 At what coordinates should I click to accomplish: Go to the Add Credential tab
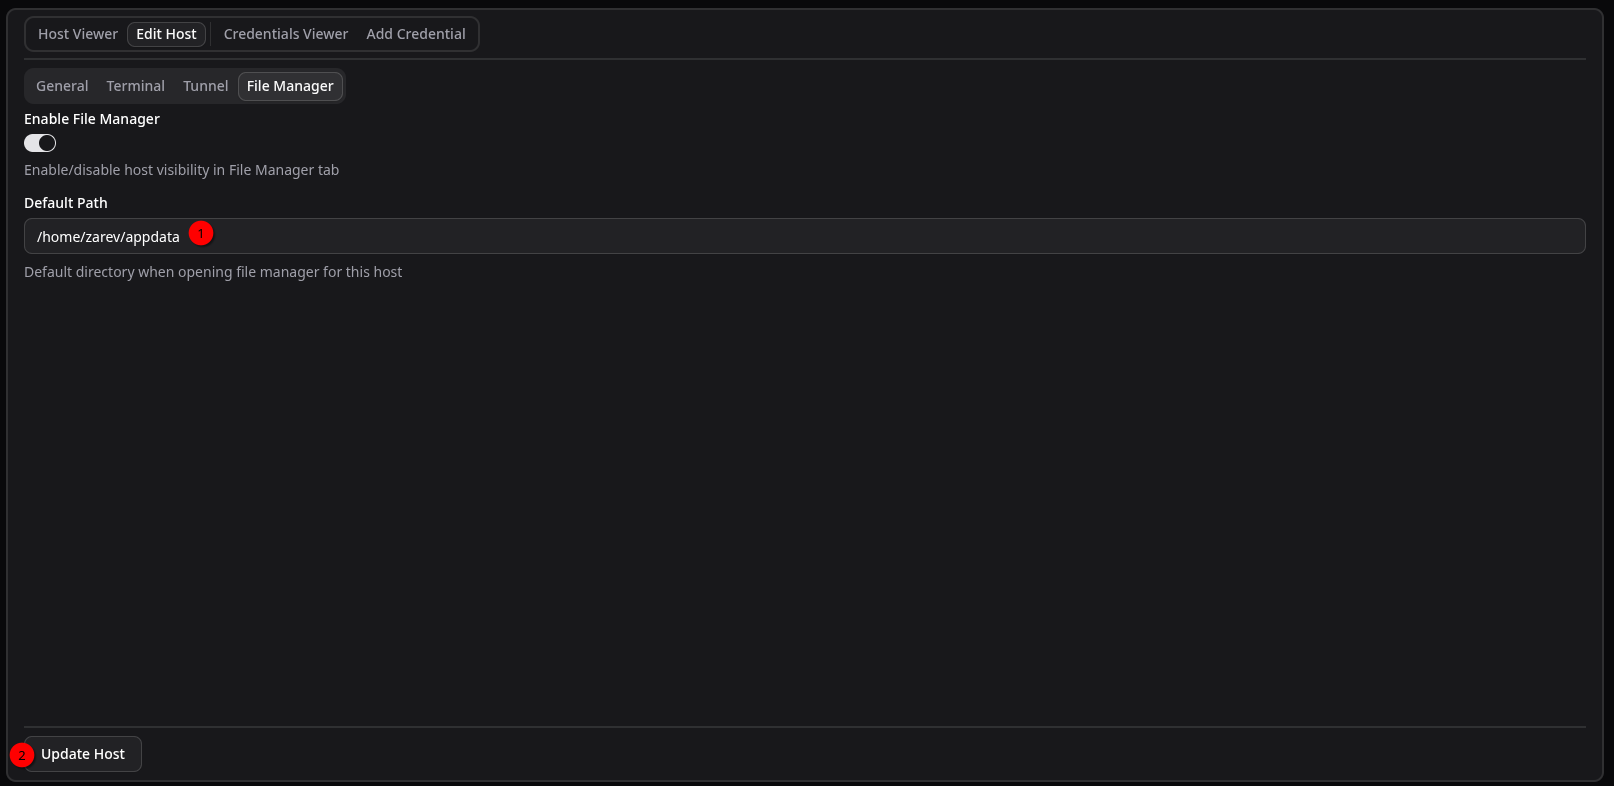tap(416, 34)
